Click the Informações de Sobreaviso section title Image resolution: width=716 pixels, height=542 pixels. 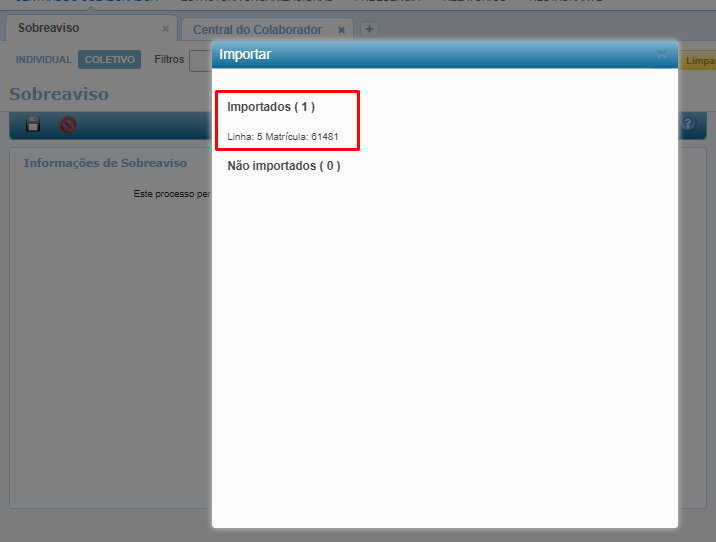(105, 163)
